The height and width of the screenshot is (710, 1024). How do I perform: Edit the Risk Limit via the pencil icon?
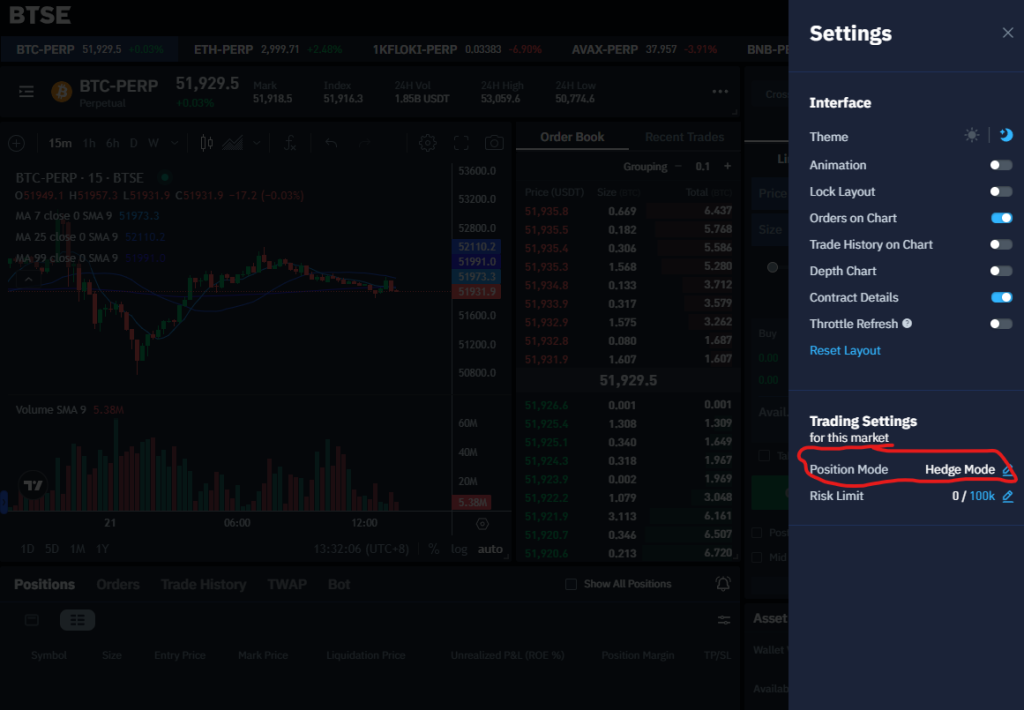(1006, 496)
